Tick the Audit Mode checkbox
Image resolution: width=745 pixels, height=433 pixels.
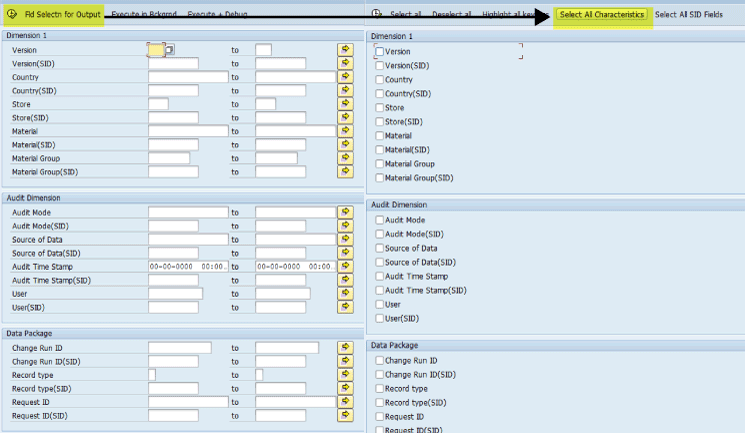click(x=379, y=220)
